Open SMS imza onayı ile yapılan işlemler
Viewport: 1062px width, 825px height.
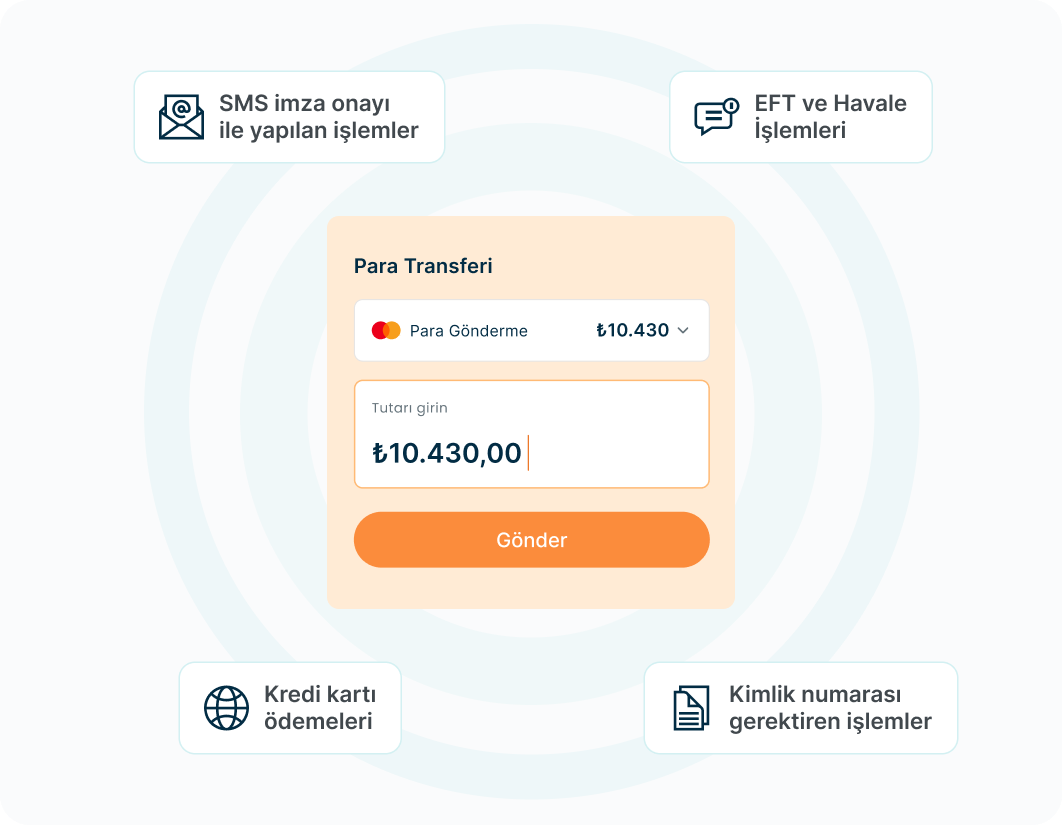pos(318,117)
